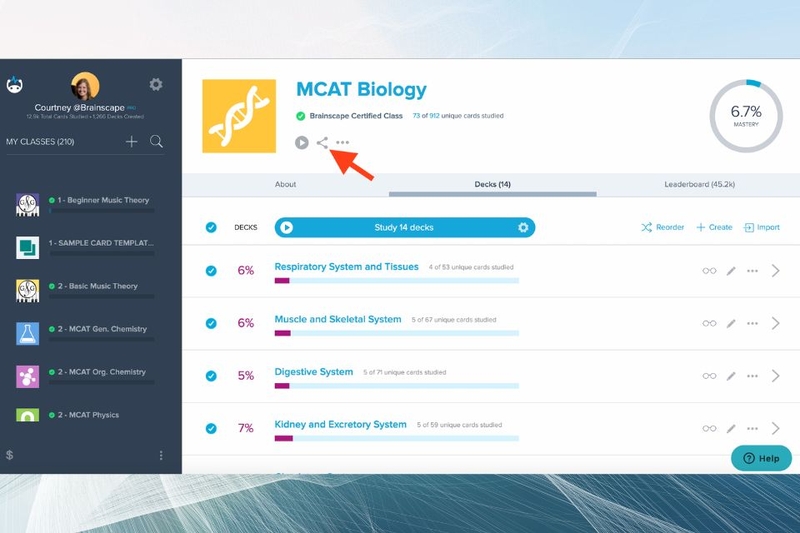Uncheck the Respiratory System and Tissues checkbox
Screen dimensions: 800x533
point(211,271)
